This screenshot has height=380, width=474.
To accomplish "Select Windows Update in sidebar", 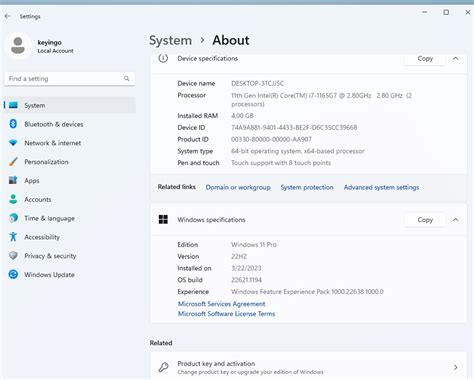I will point(70,274).
